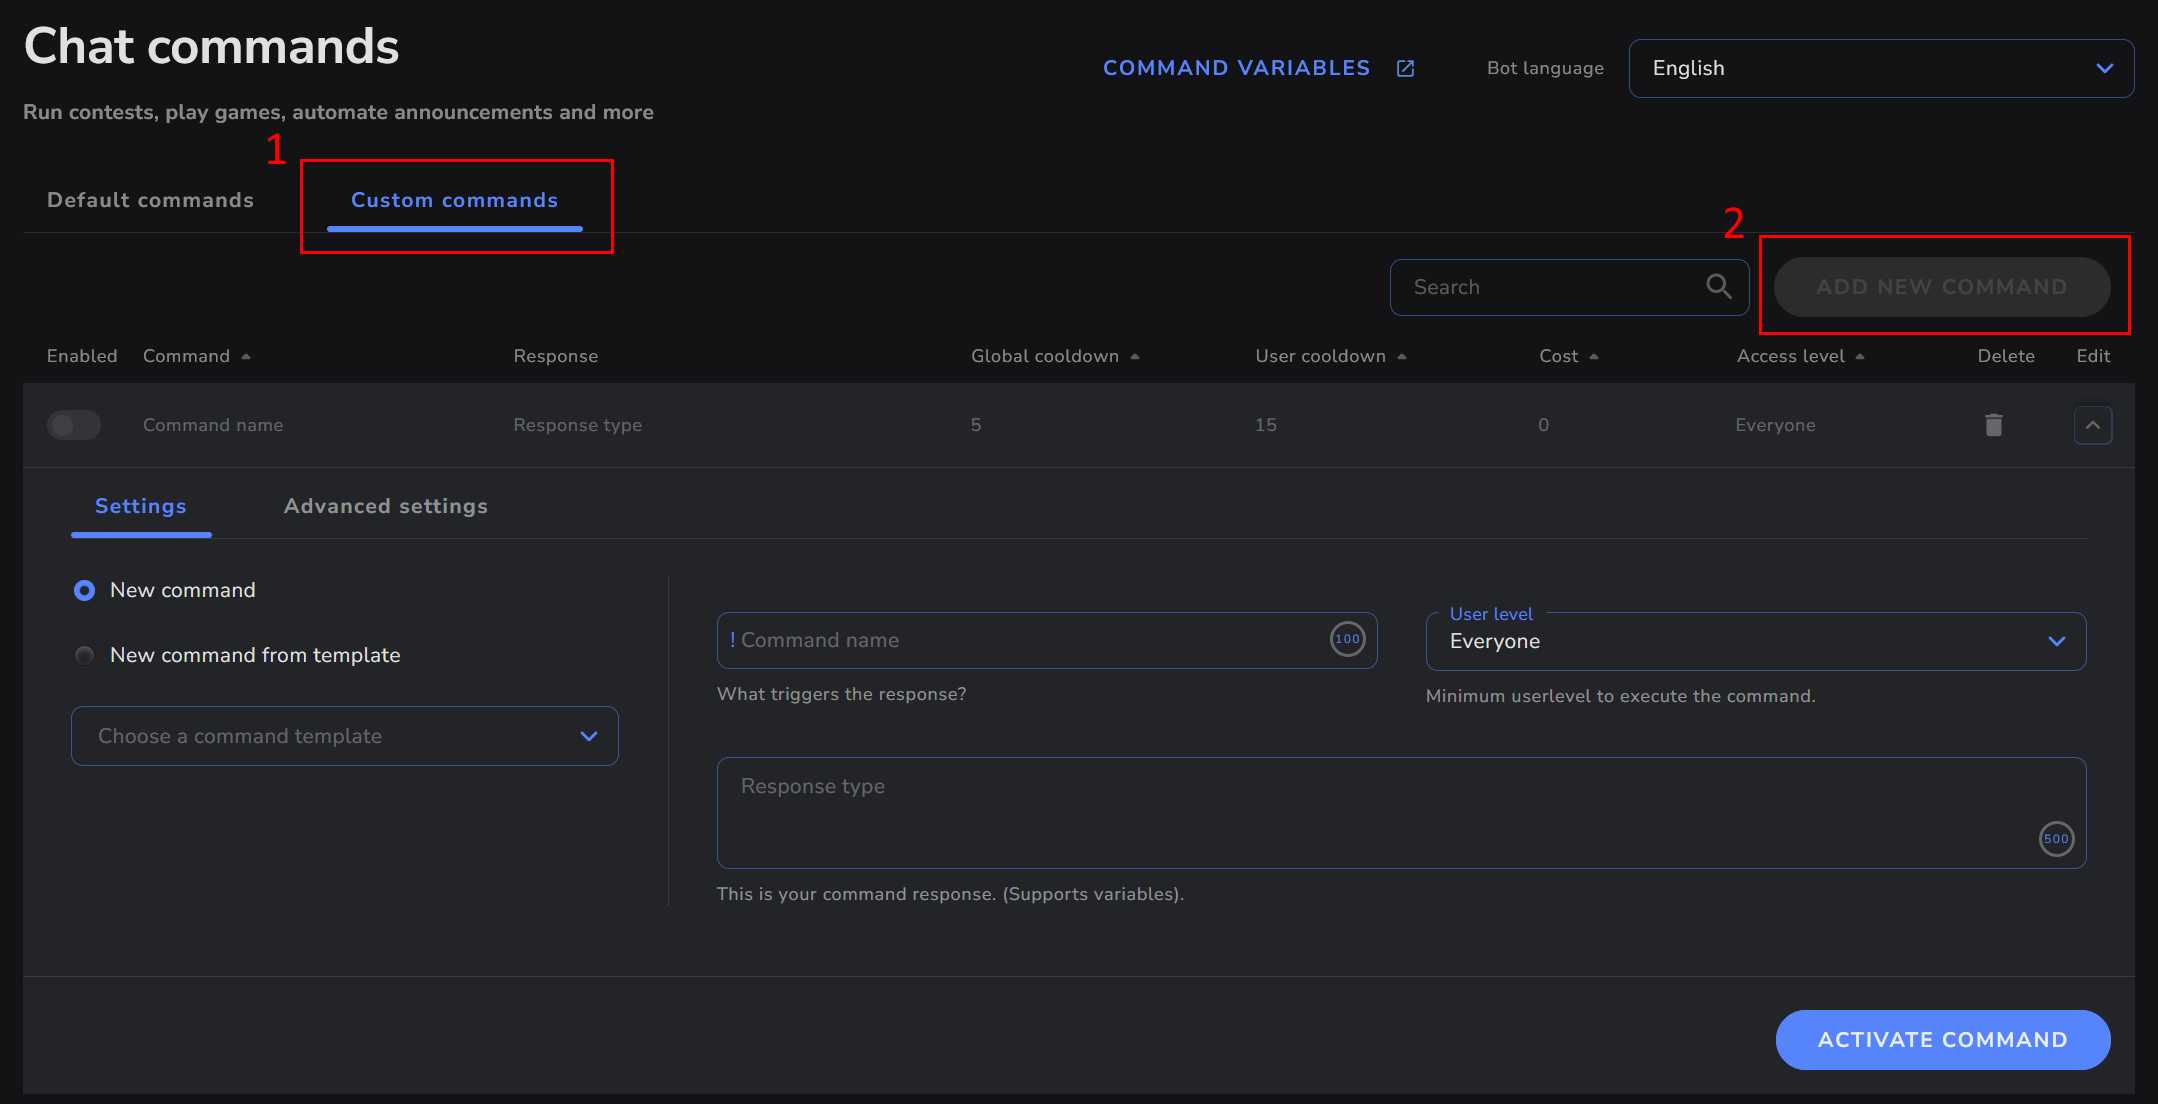Sort by Access level arrow

1860,357
